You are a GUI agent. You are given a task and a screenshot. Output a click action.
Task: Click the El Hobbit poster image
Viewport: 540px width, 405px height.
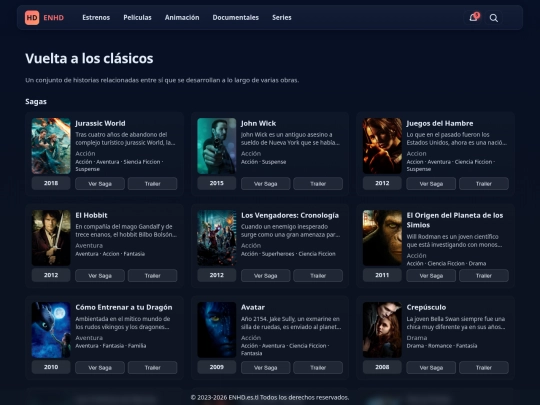pos(51,238)
